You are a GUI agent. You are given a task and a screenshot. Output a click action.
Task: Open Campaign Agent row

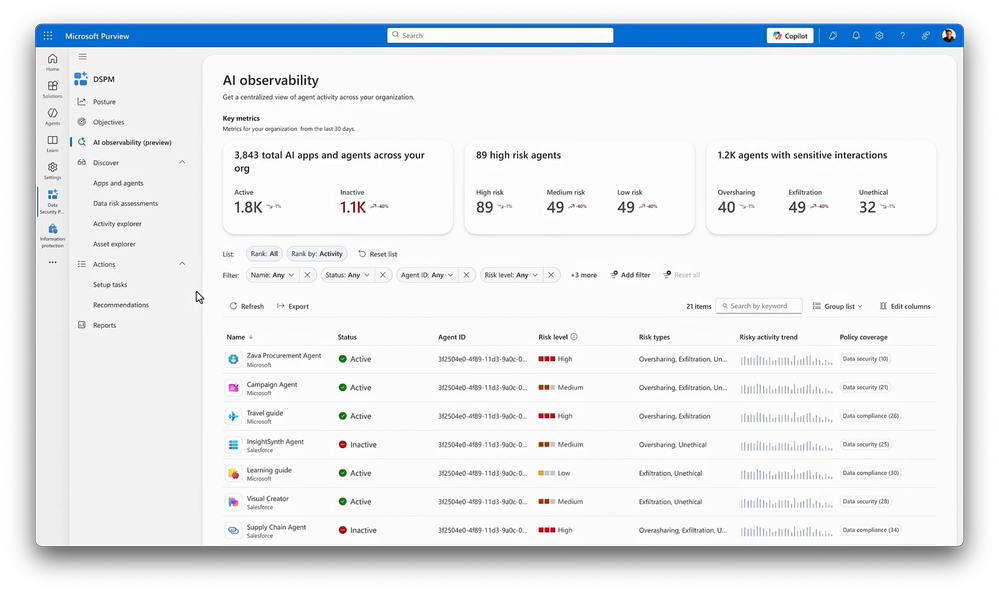pyautogui.click(x=580, y=388)
